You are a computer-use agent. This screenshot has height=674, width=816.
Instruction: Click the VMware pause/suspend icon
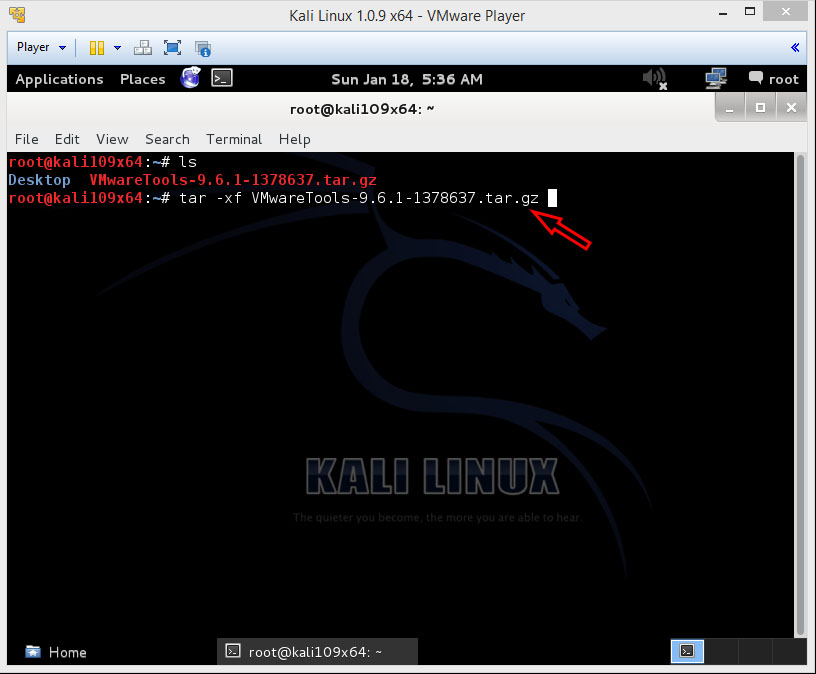(x=97, y=47)
